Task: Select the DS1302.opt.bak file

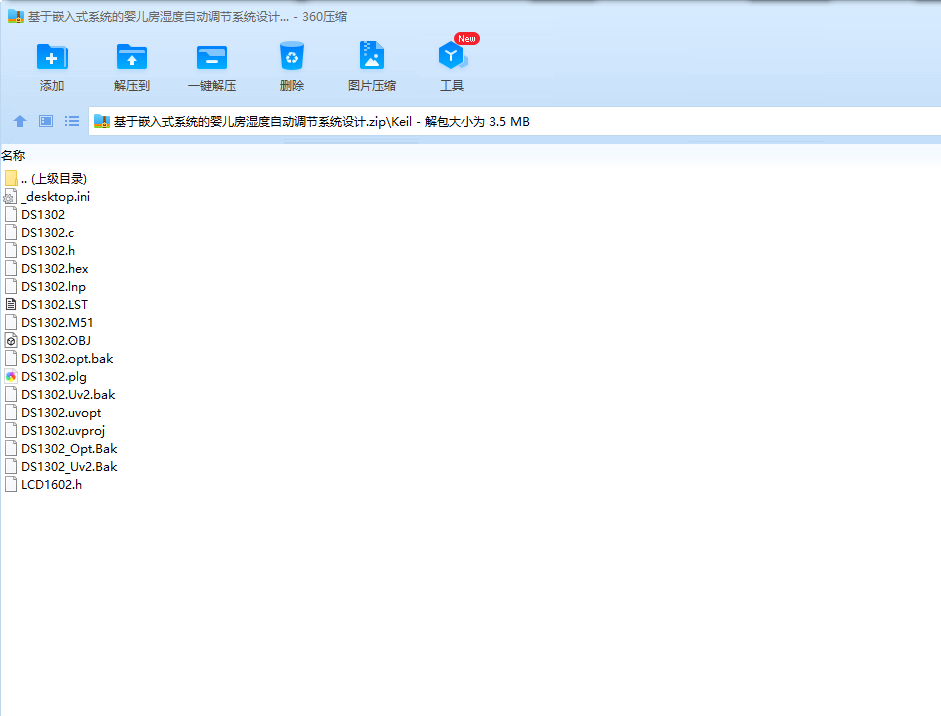Action: tap(67, 358)
